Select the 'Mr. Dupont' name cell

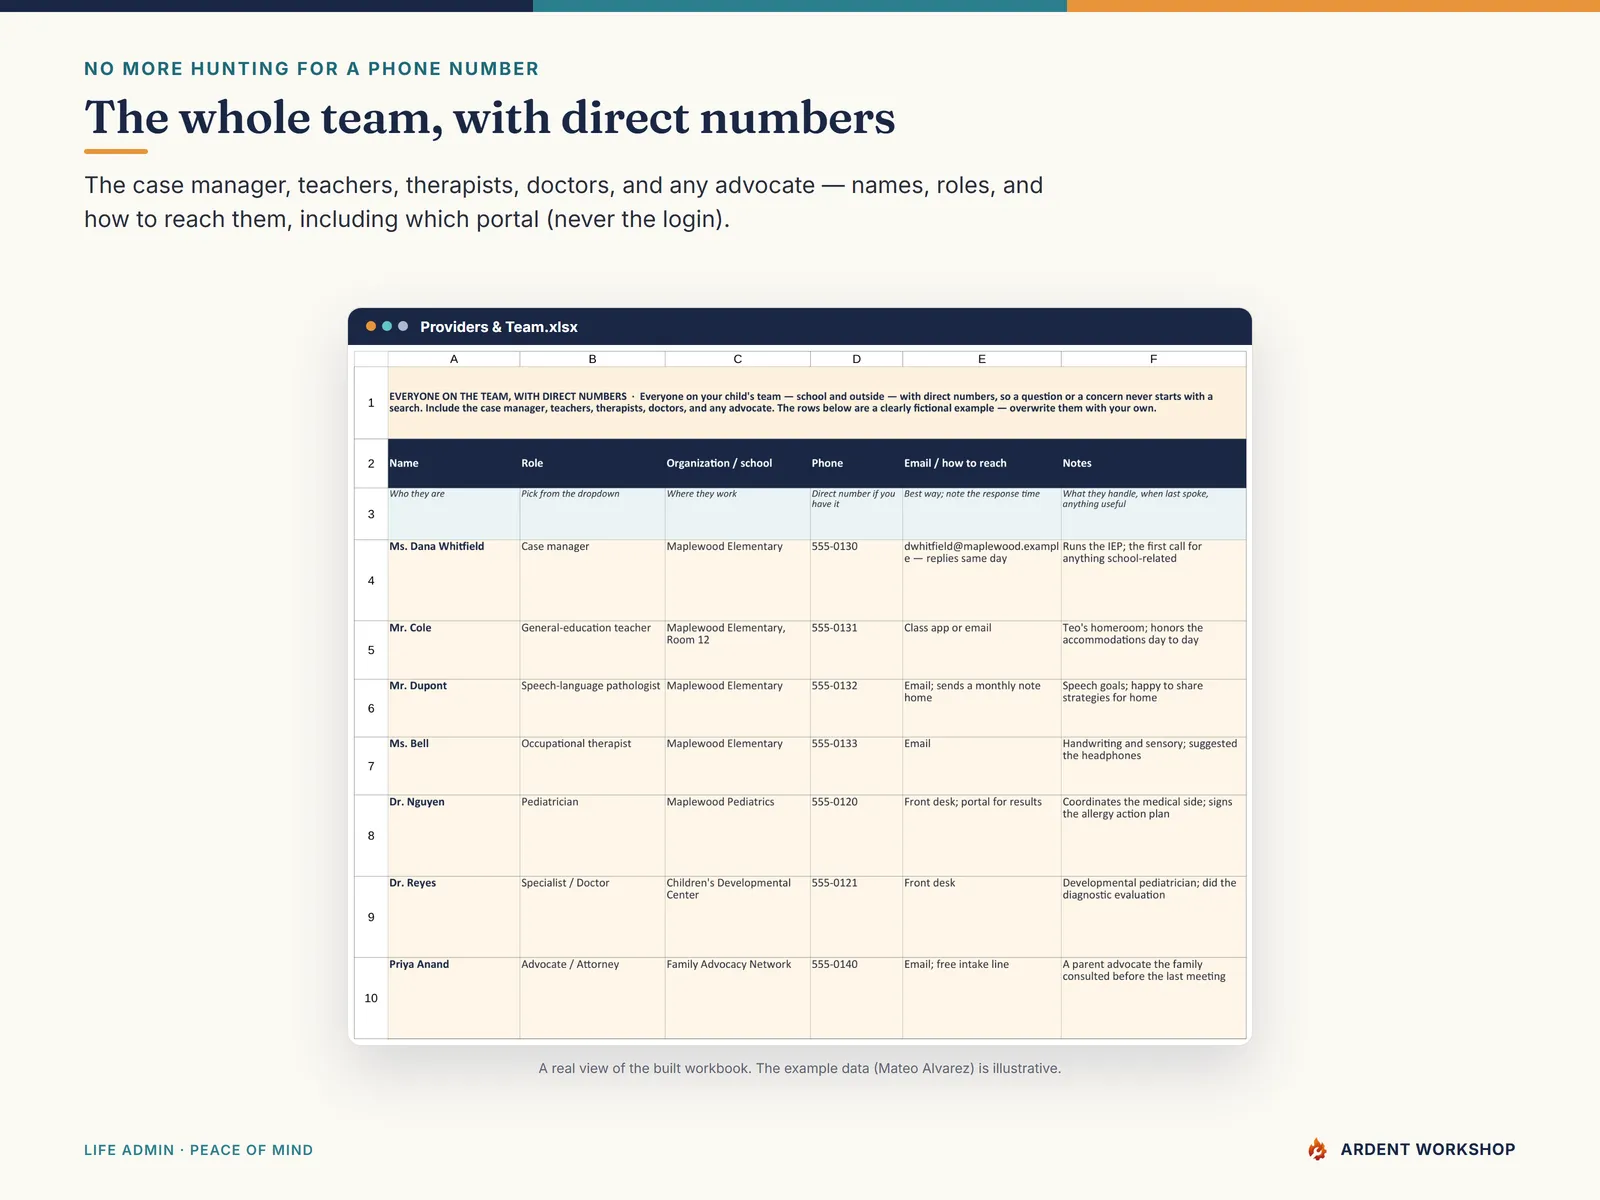click(454, 708)
